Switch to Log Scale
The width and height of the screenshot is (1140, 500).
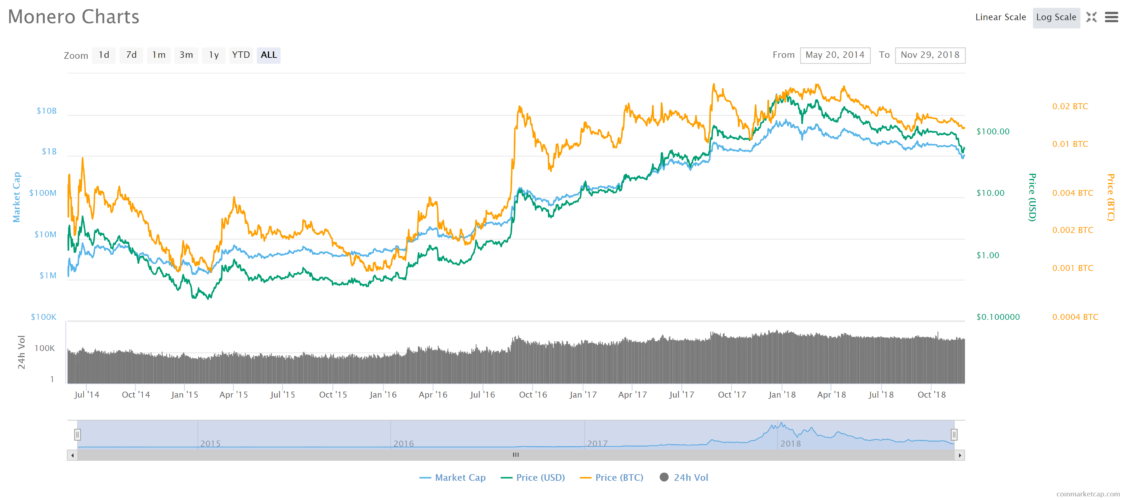pos(1056,17)
